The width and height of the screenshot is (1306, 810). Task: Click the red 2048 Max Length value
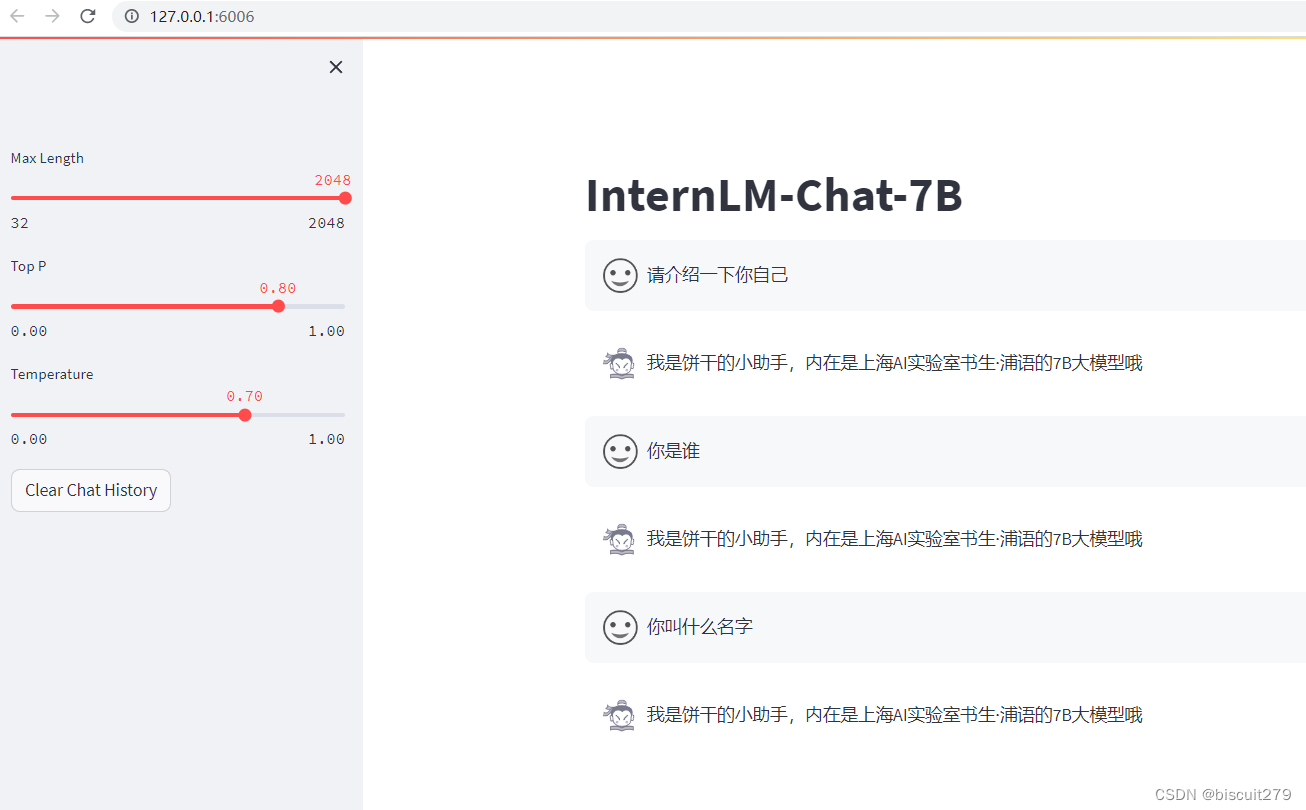[333, 180]
